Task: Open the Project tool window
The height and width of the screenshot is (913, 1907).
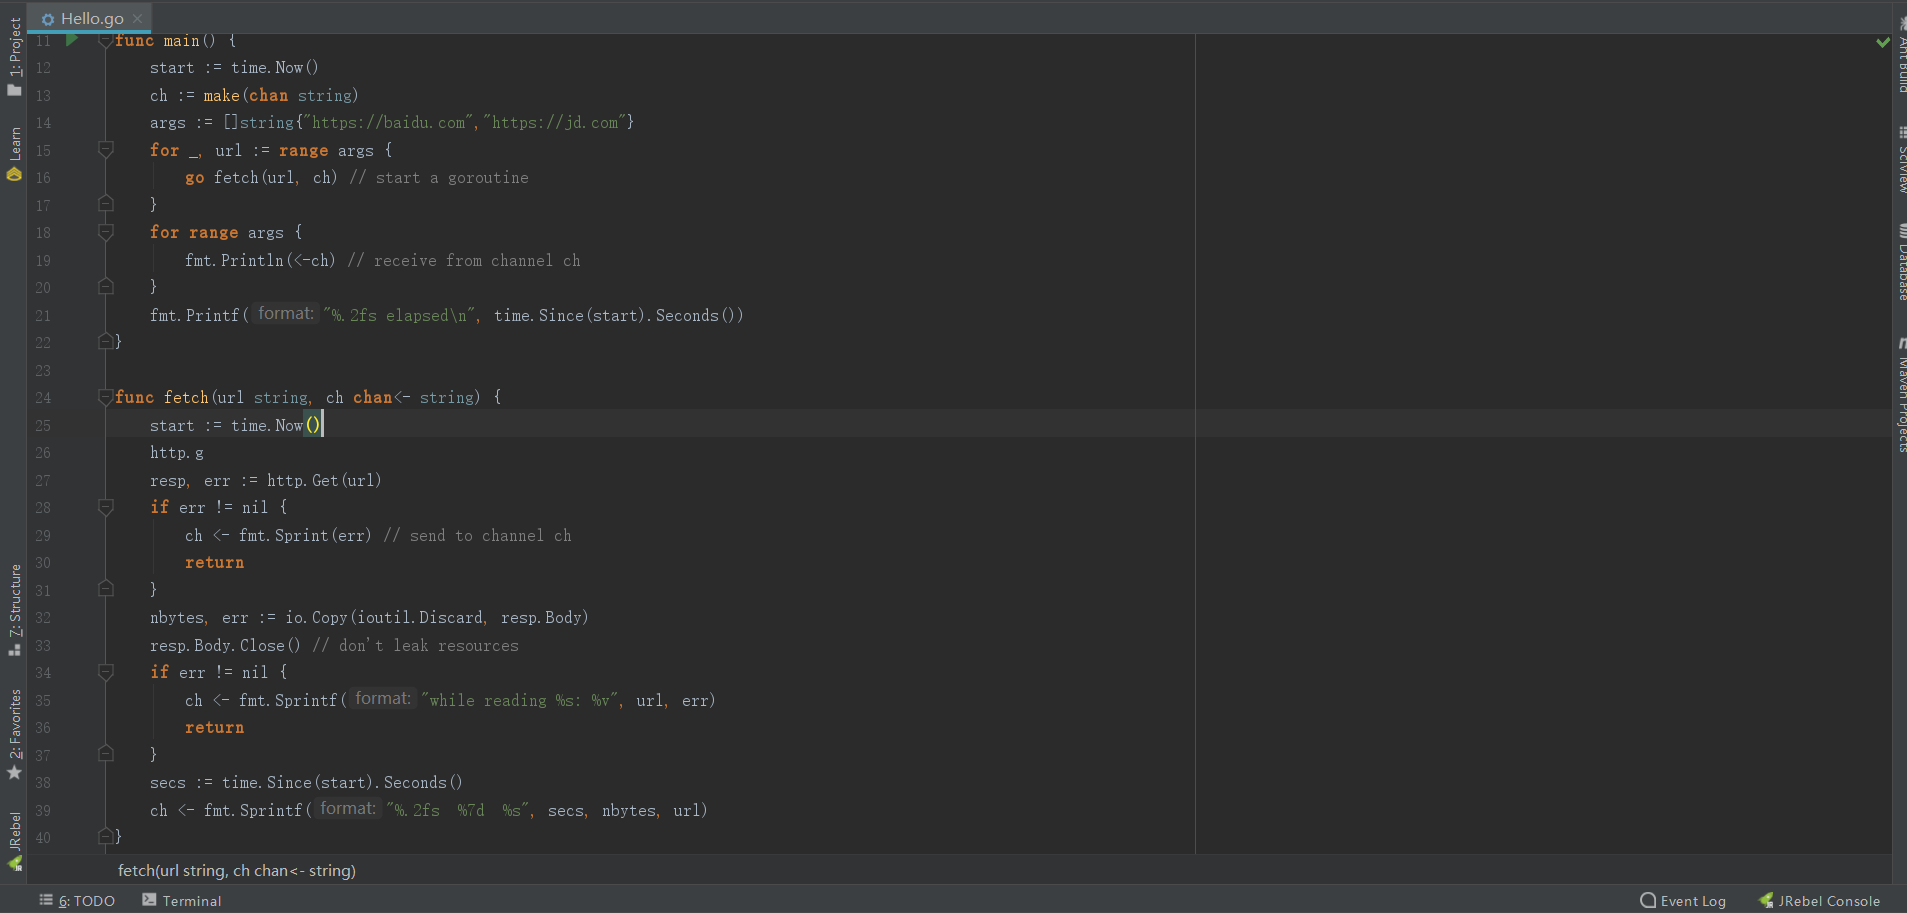Action: tap(14, 57)
